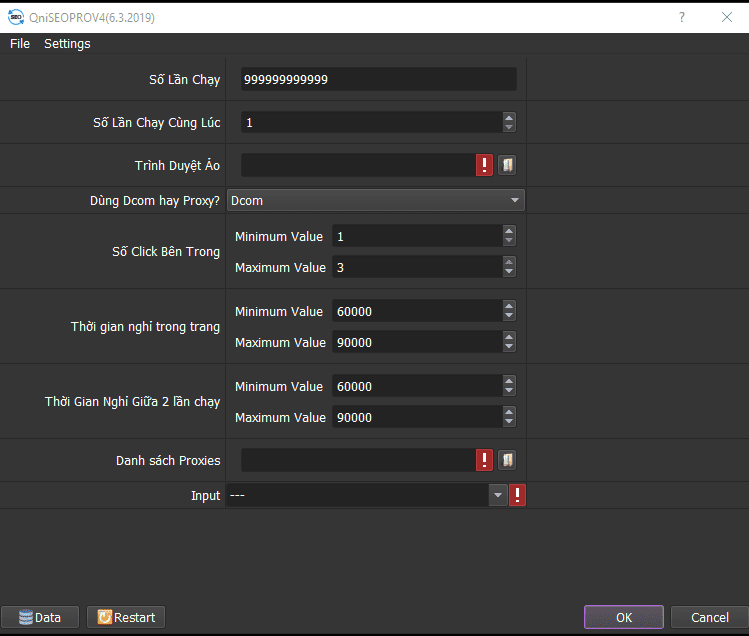Click the QniSEOPROV4 app icon in title bar
Viewport: 749px width, 636px height.
pyautogui.click(x=16, y=17)
